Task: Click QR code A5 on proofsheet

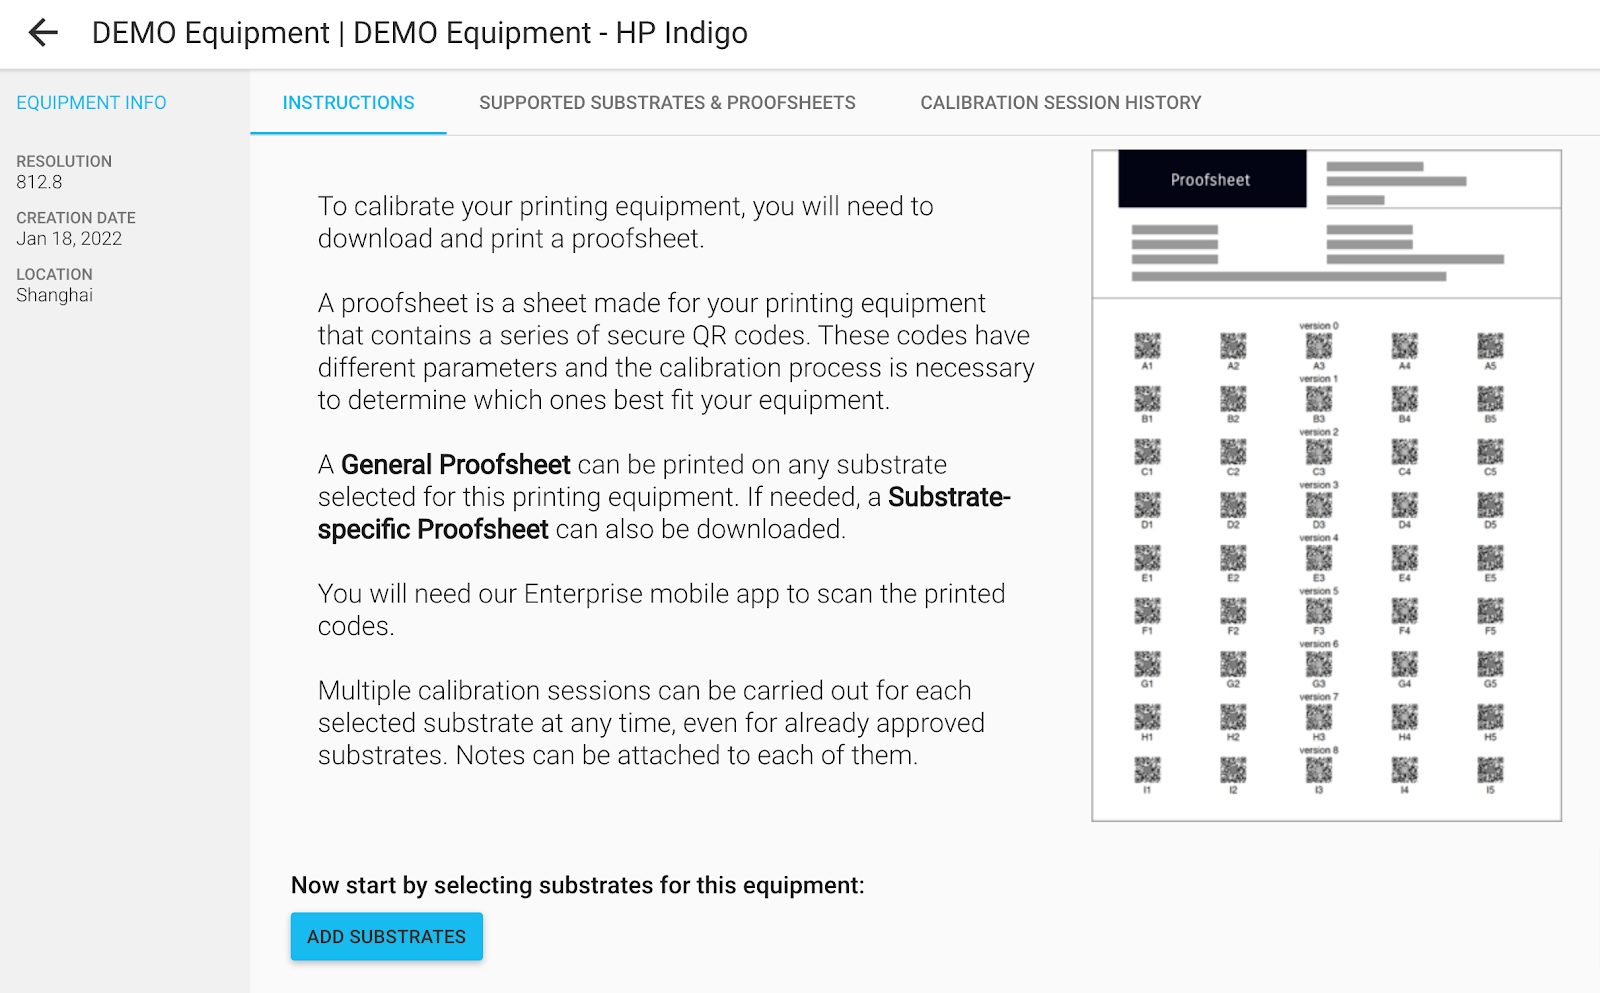Action: (1490, 346)
